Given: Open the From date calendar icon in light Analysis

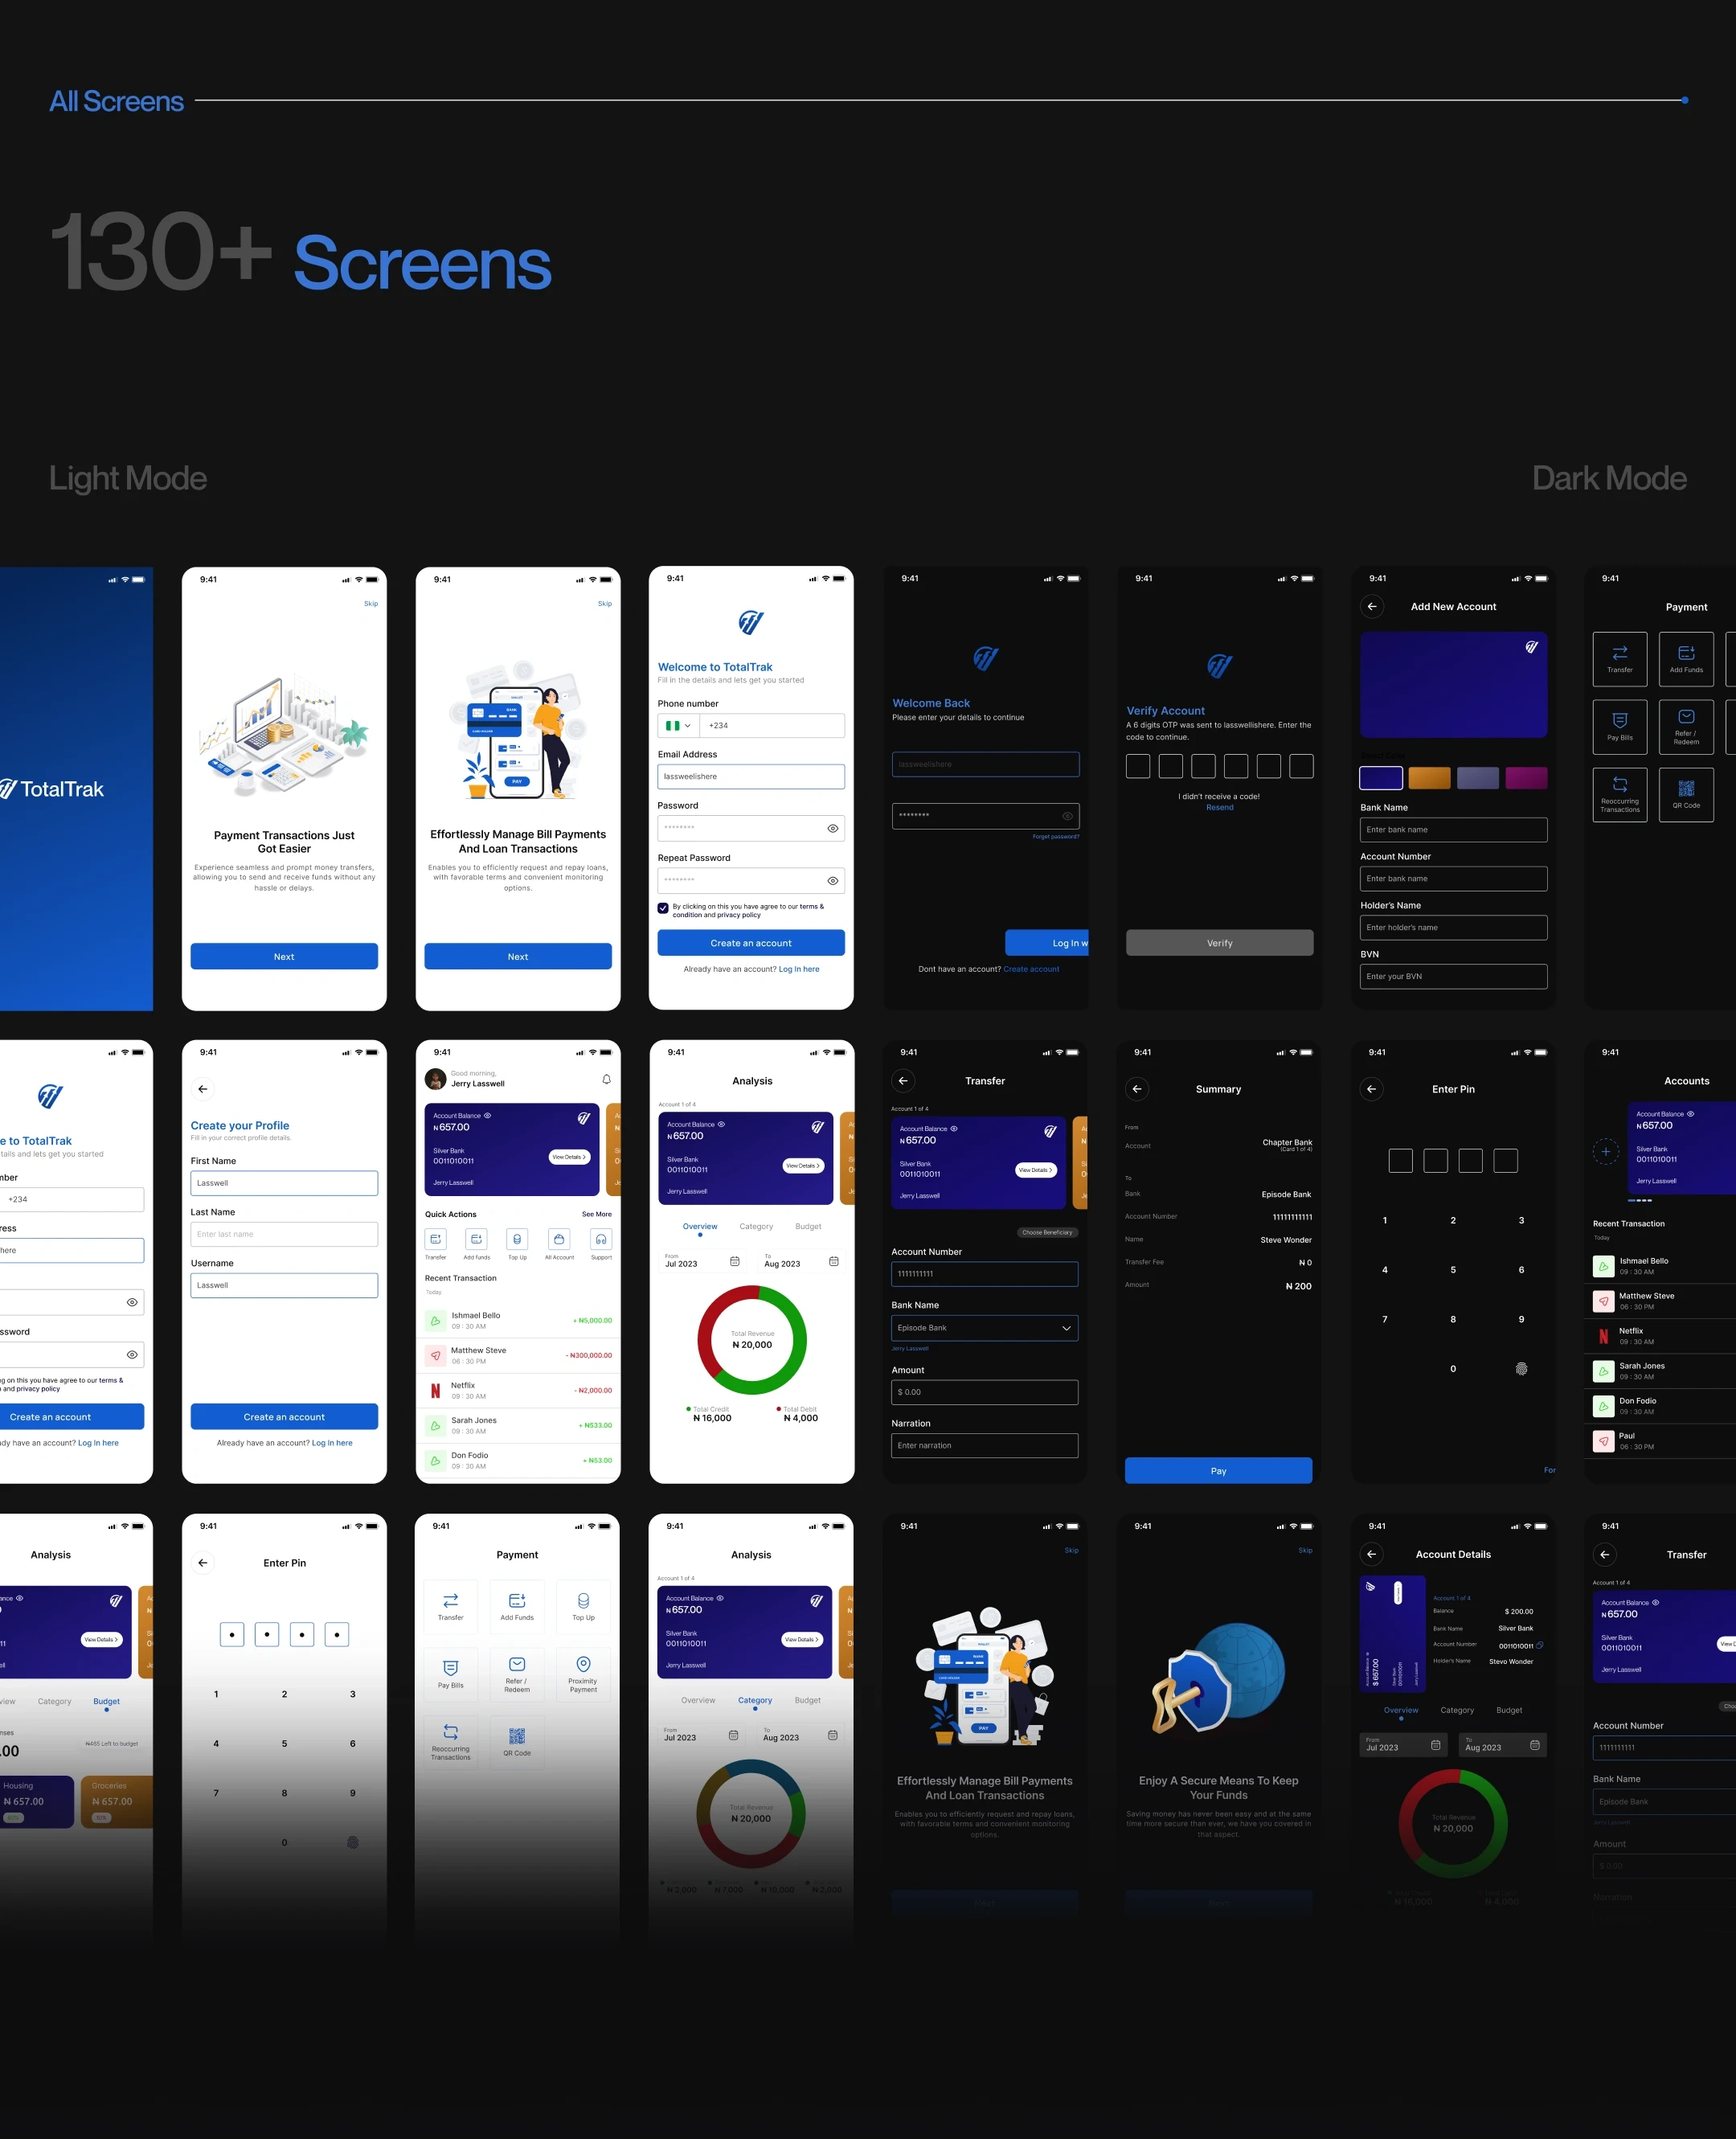Looking at the screenshot, I should point(734,1262).
